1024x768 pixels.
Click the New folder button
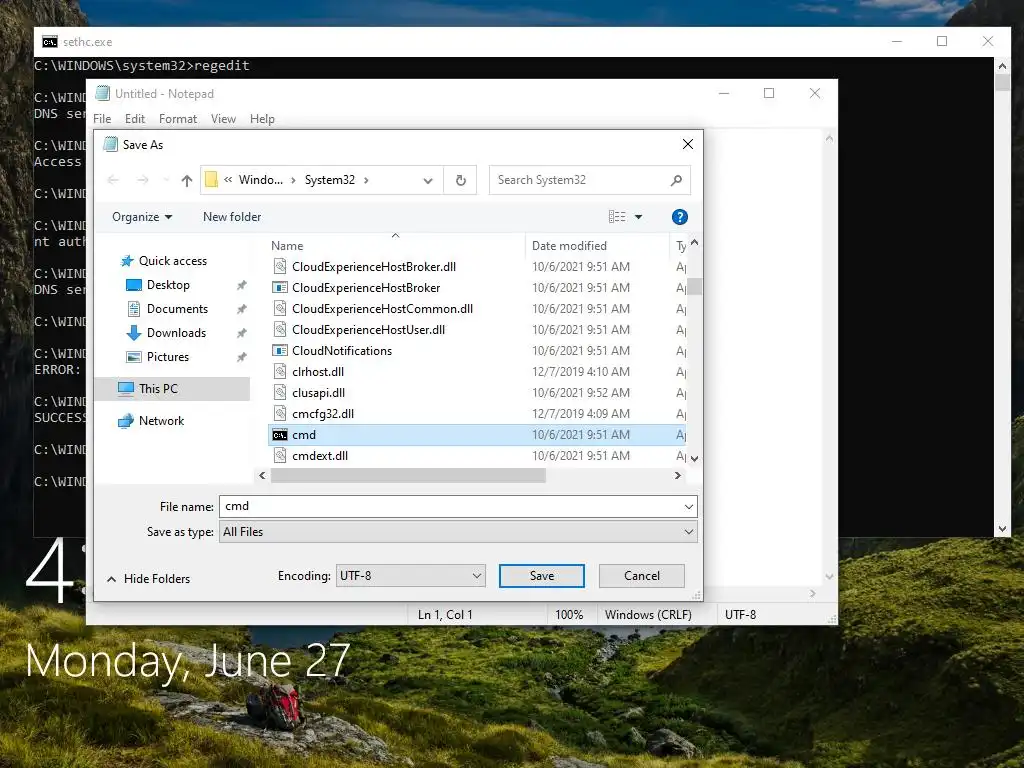[232, 217]
